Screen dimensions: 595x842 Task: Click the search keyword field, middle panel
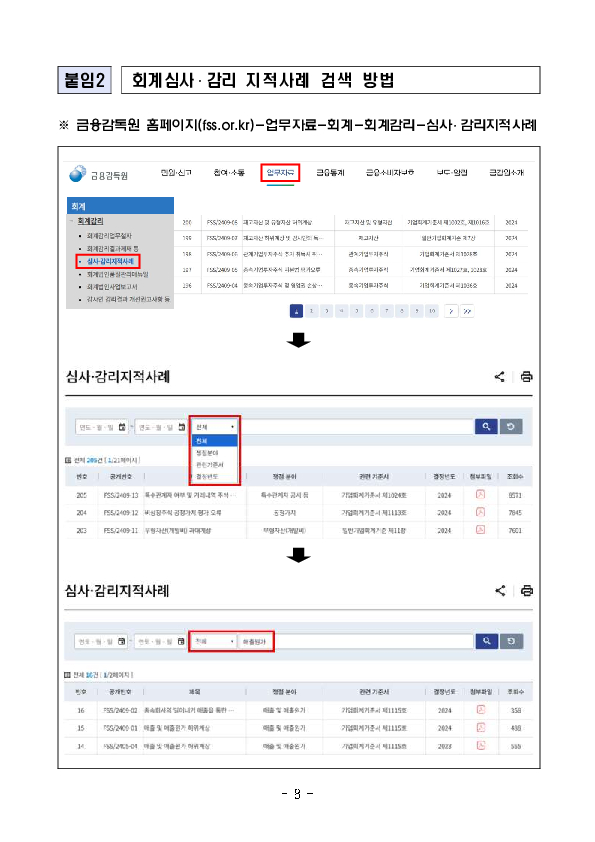tap(356, 427)
